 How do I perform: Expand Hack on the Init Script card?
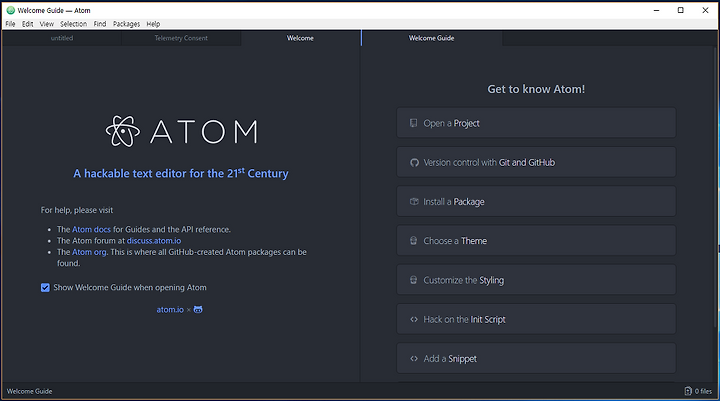point(536,319)
